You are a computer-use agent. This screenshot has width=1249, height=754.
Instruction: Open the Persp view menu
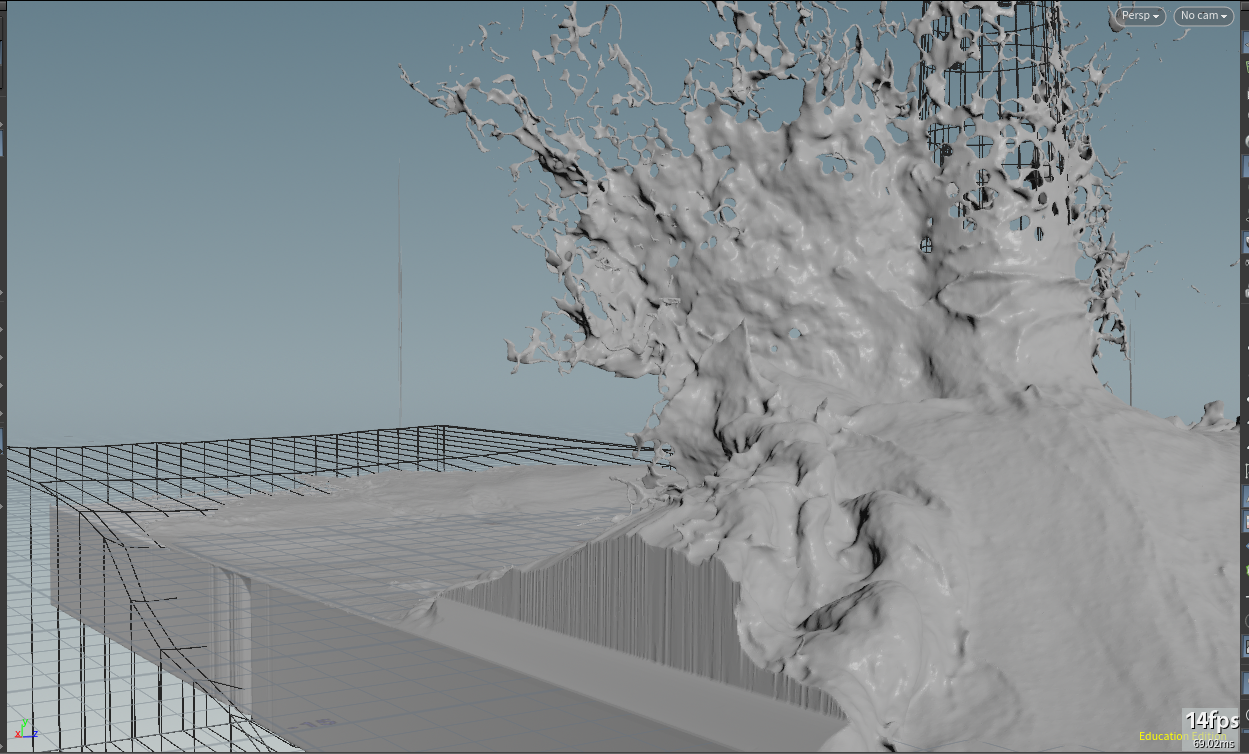[x=1138, y=16]
